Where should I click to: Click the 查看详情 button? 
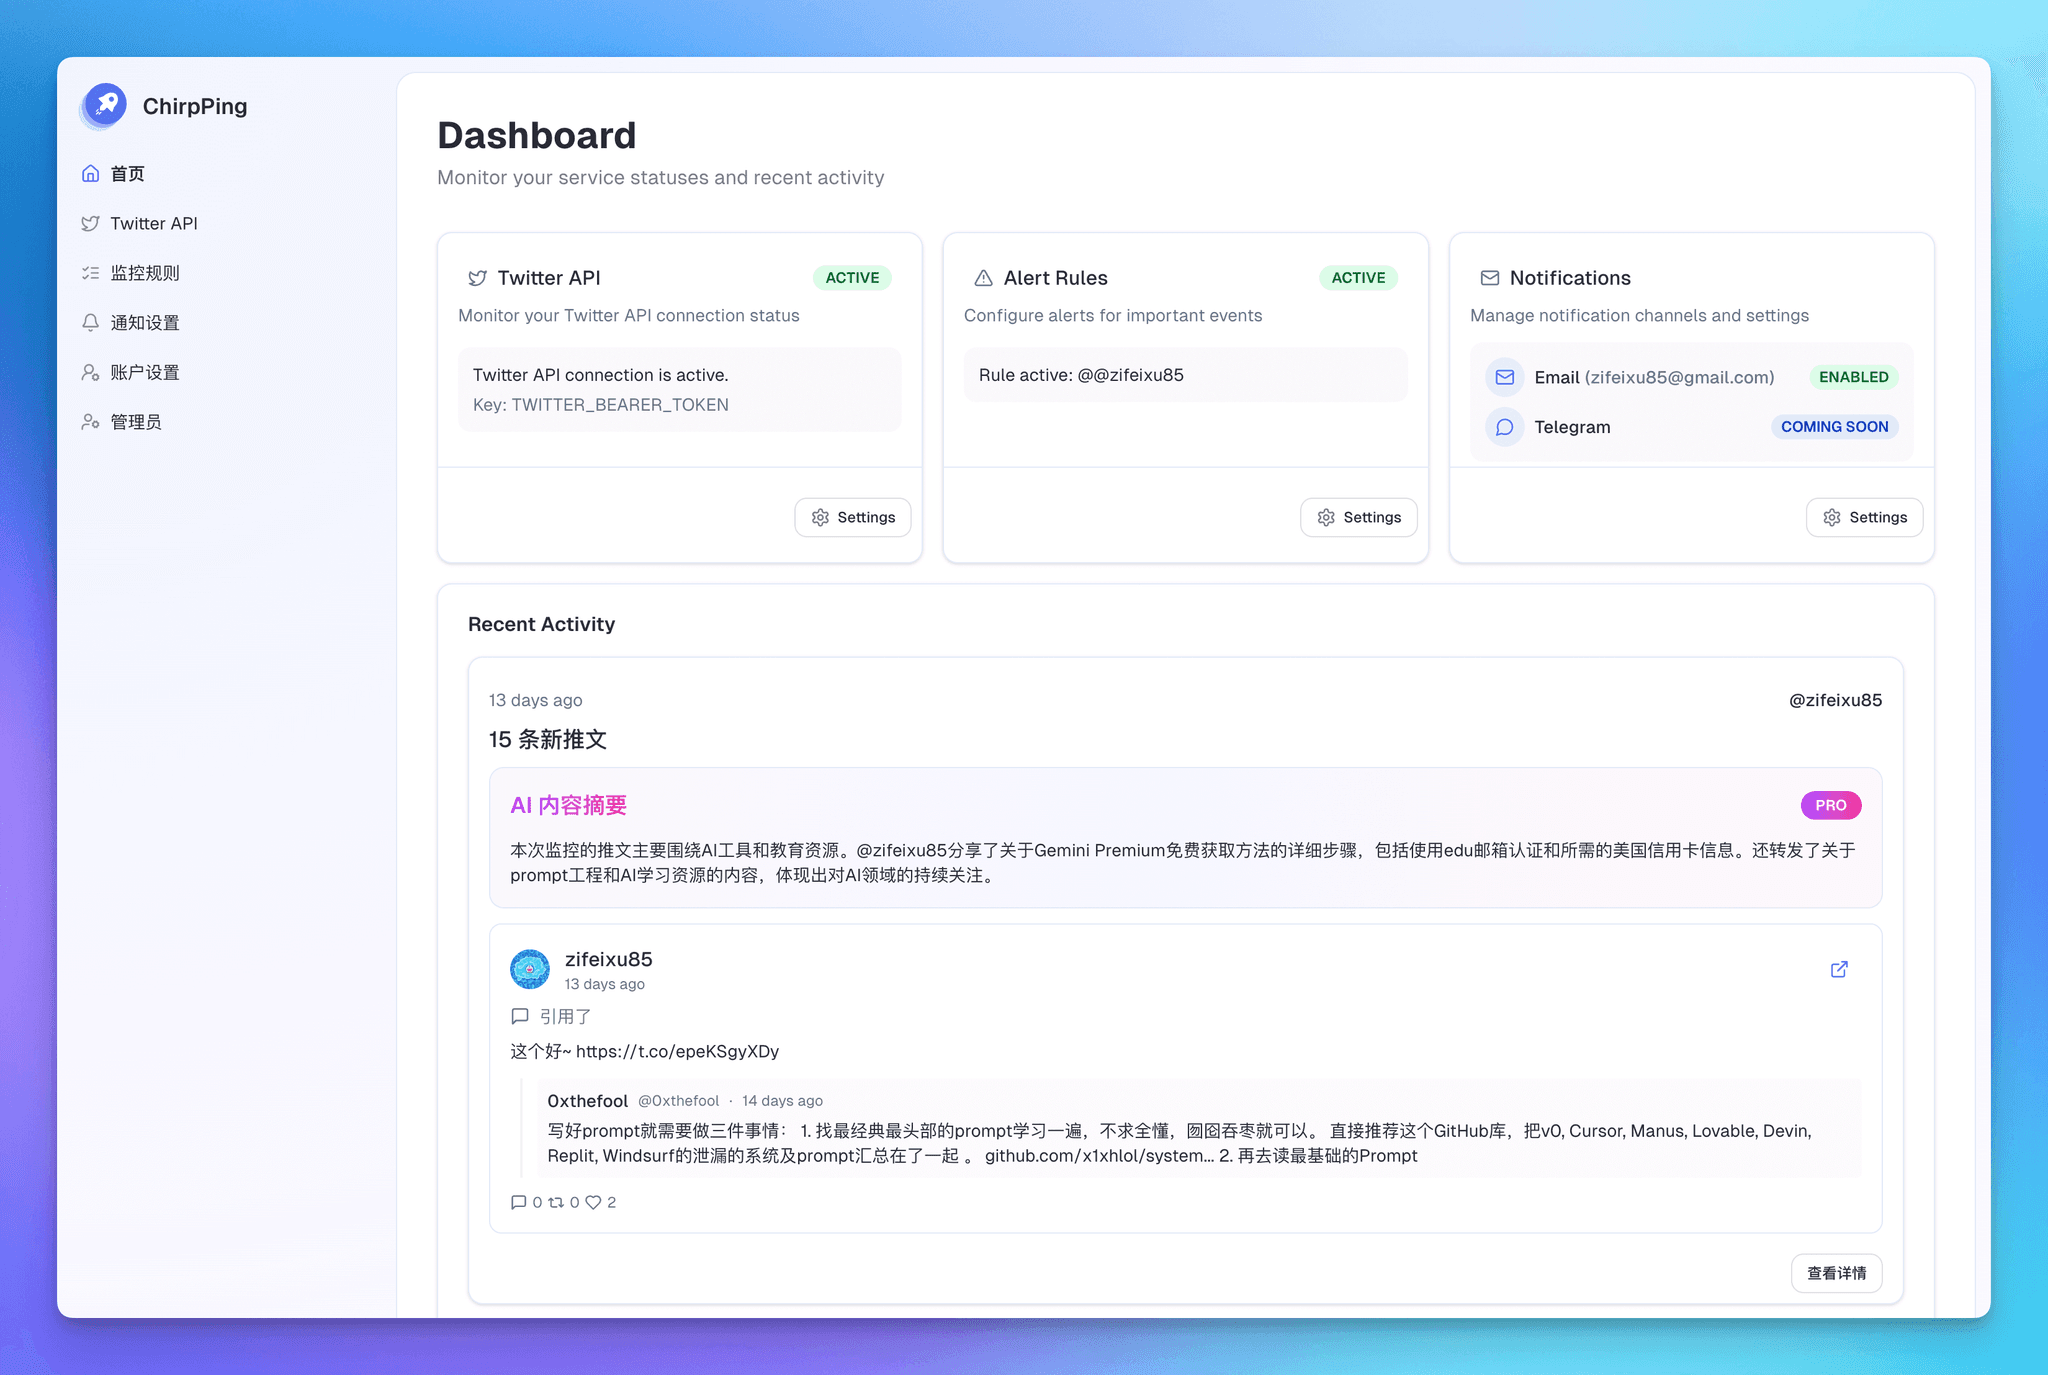pyautogui.click(x=1836, y=1273)
